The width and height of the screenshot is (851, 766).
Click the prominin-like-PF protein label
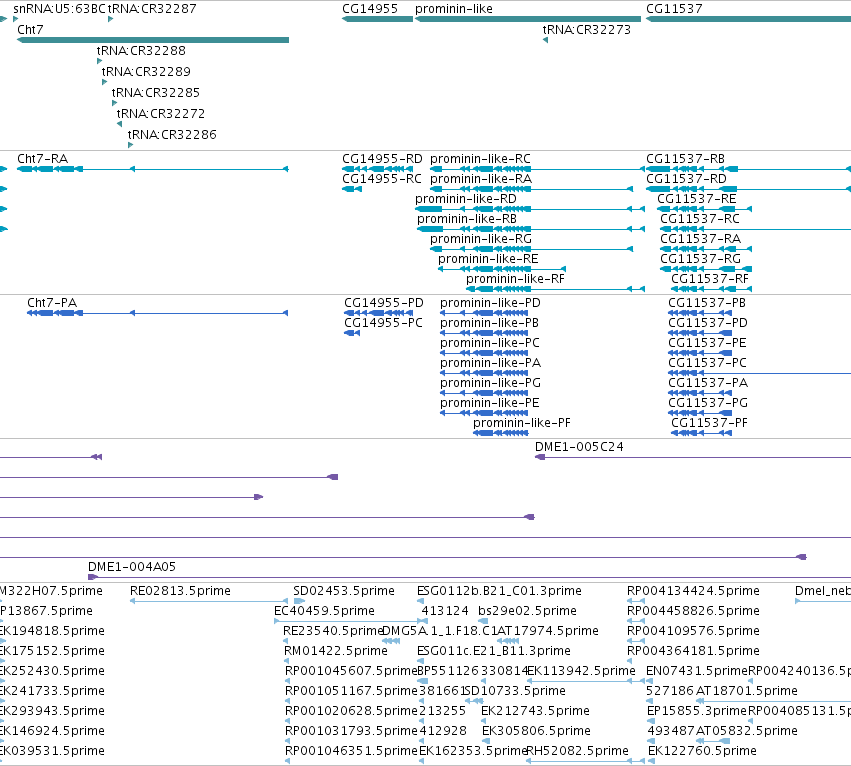pos(522,423)
